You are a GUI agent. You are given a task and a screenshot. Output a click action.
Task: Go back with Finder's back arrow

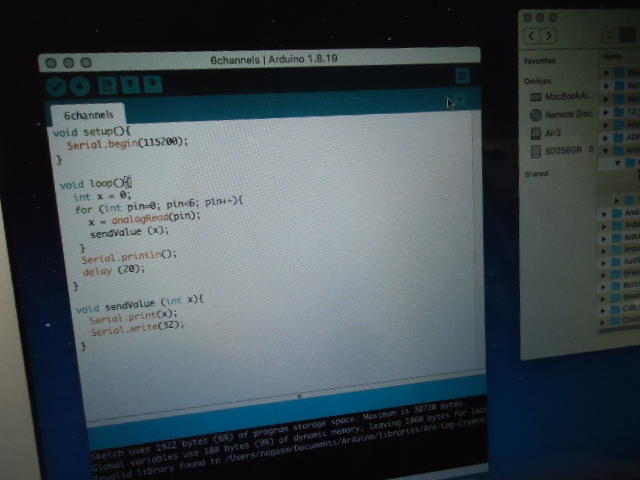point(531,36)
